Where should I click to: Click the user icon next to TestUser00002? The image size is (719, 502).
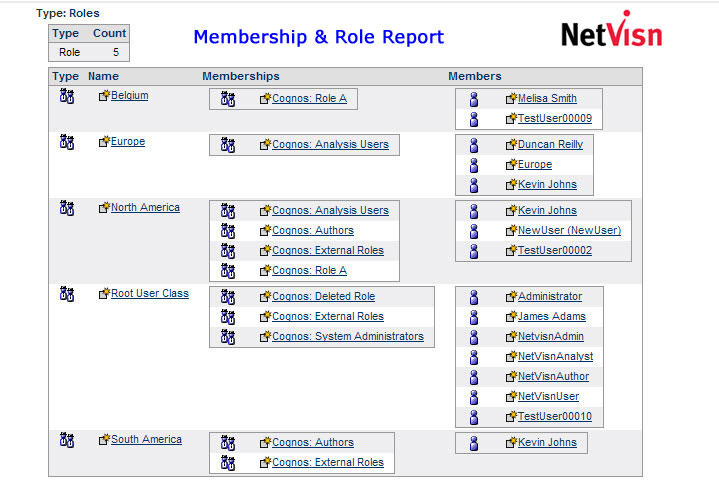[474, 251]
